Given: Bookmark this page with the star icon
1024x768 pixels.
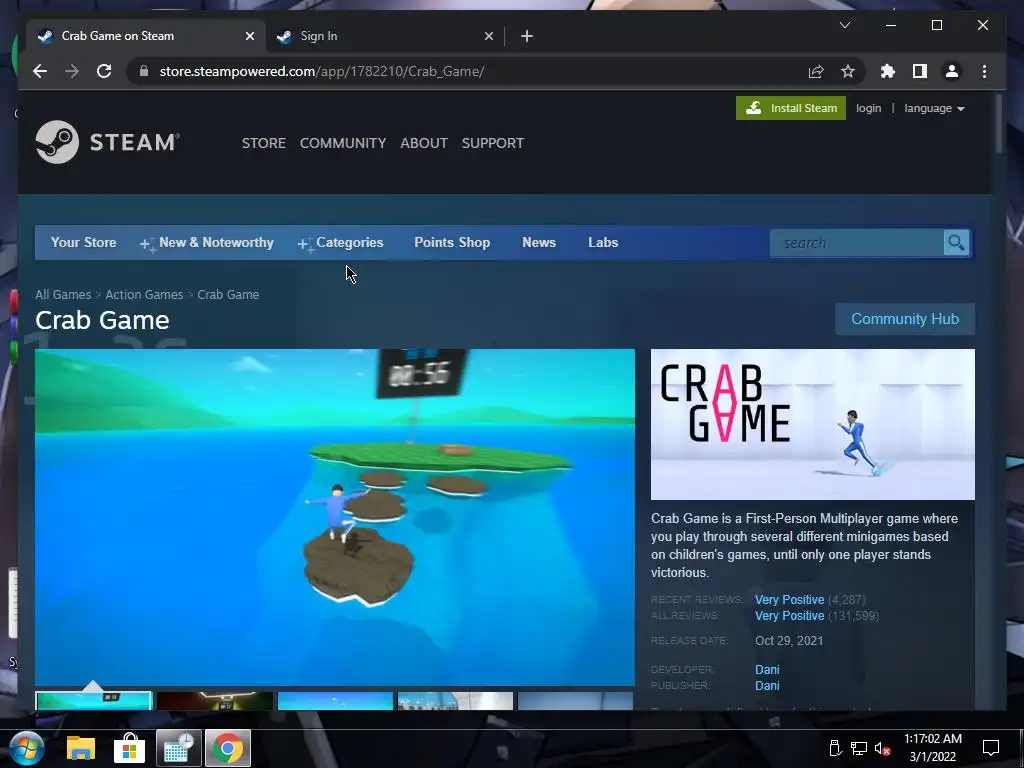Looking at the screenshot, I should [x=848, y=71].
